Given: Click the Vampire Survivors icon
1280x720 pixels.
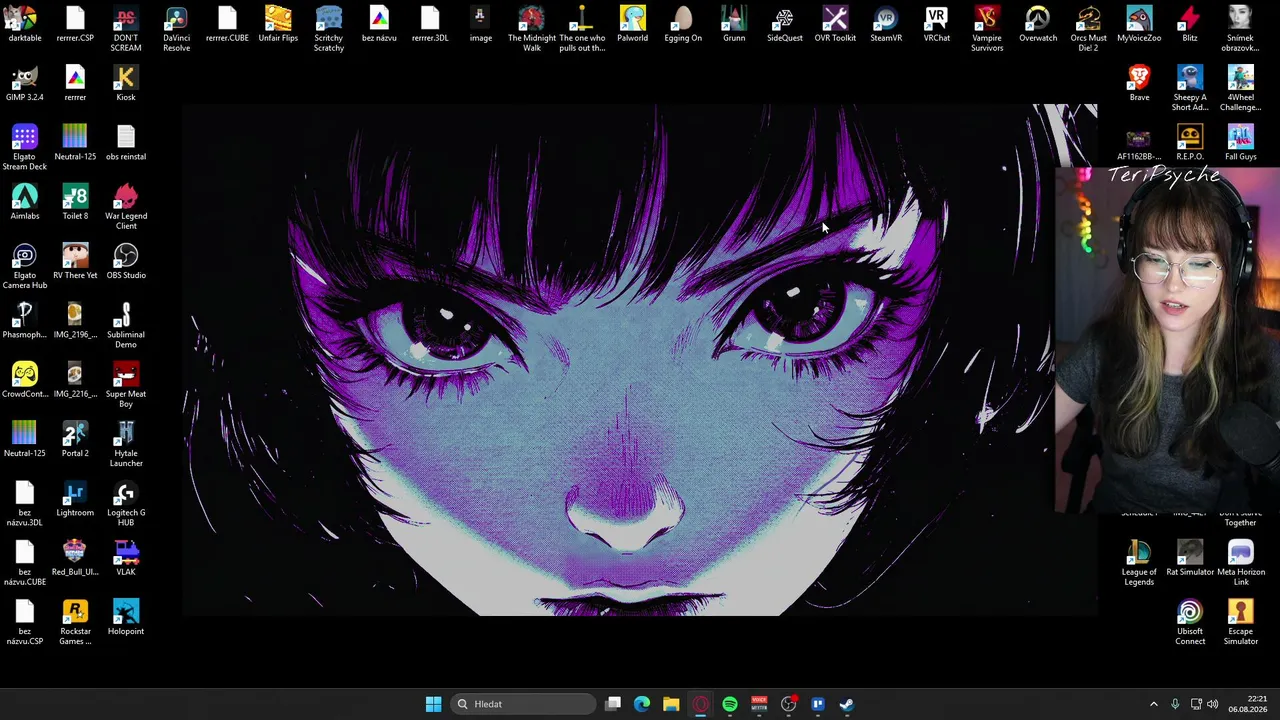Looking at the screenshot, I should coord(987,29).
